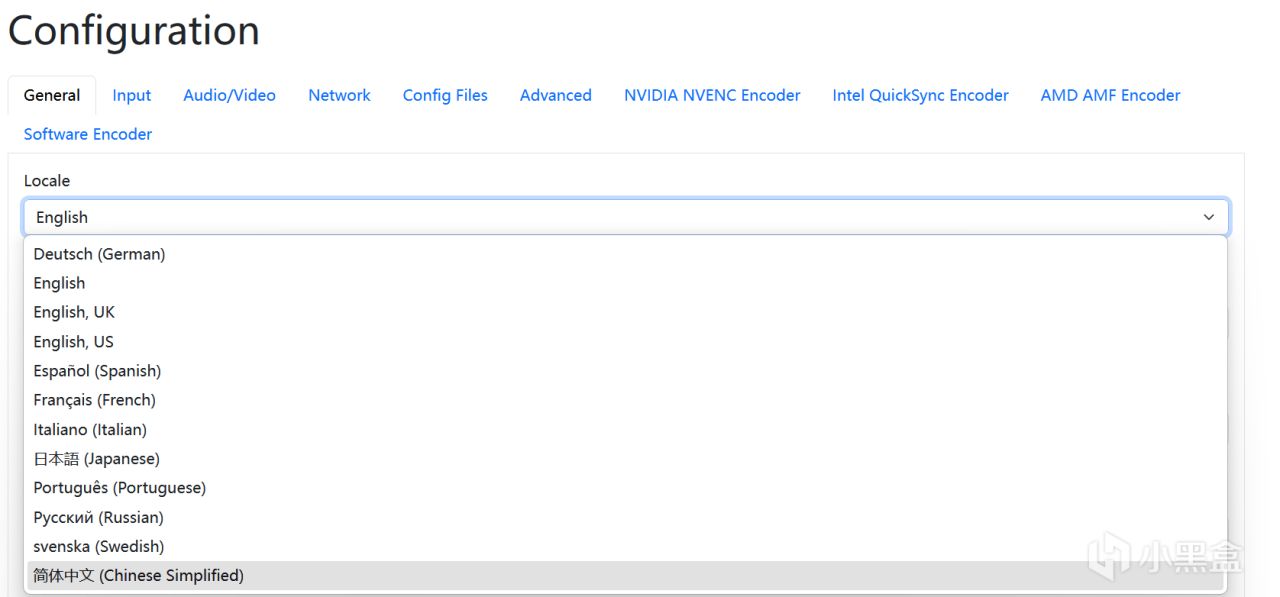Collapse the Locale dropdown showing English
This screenshot has width=1280, height=597.
tap(626, 217)
